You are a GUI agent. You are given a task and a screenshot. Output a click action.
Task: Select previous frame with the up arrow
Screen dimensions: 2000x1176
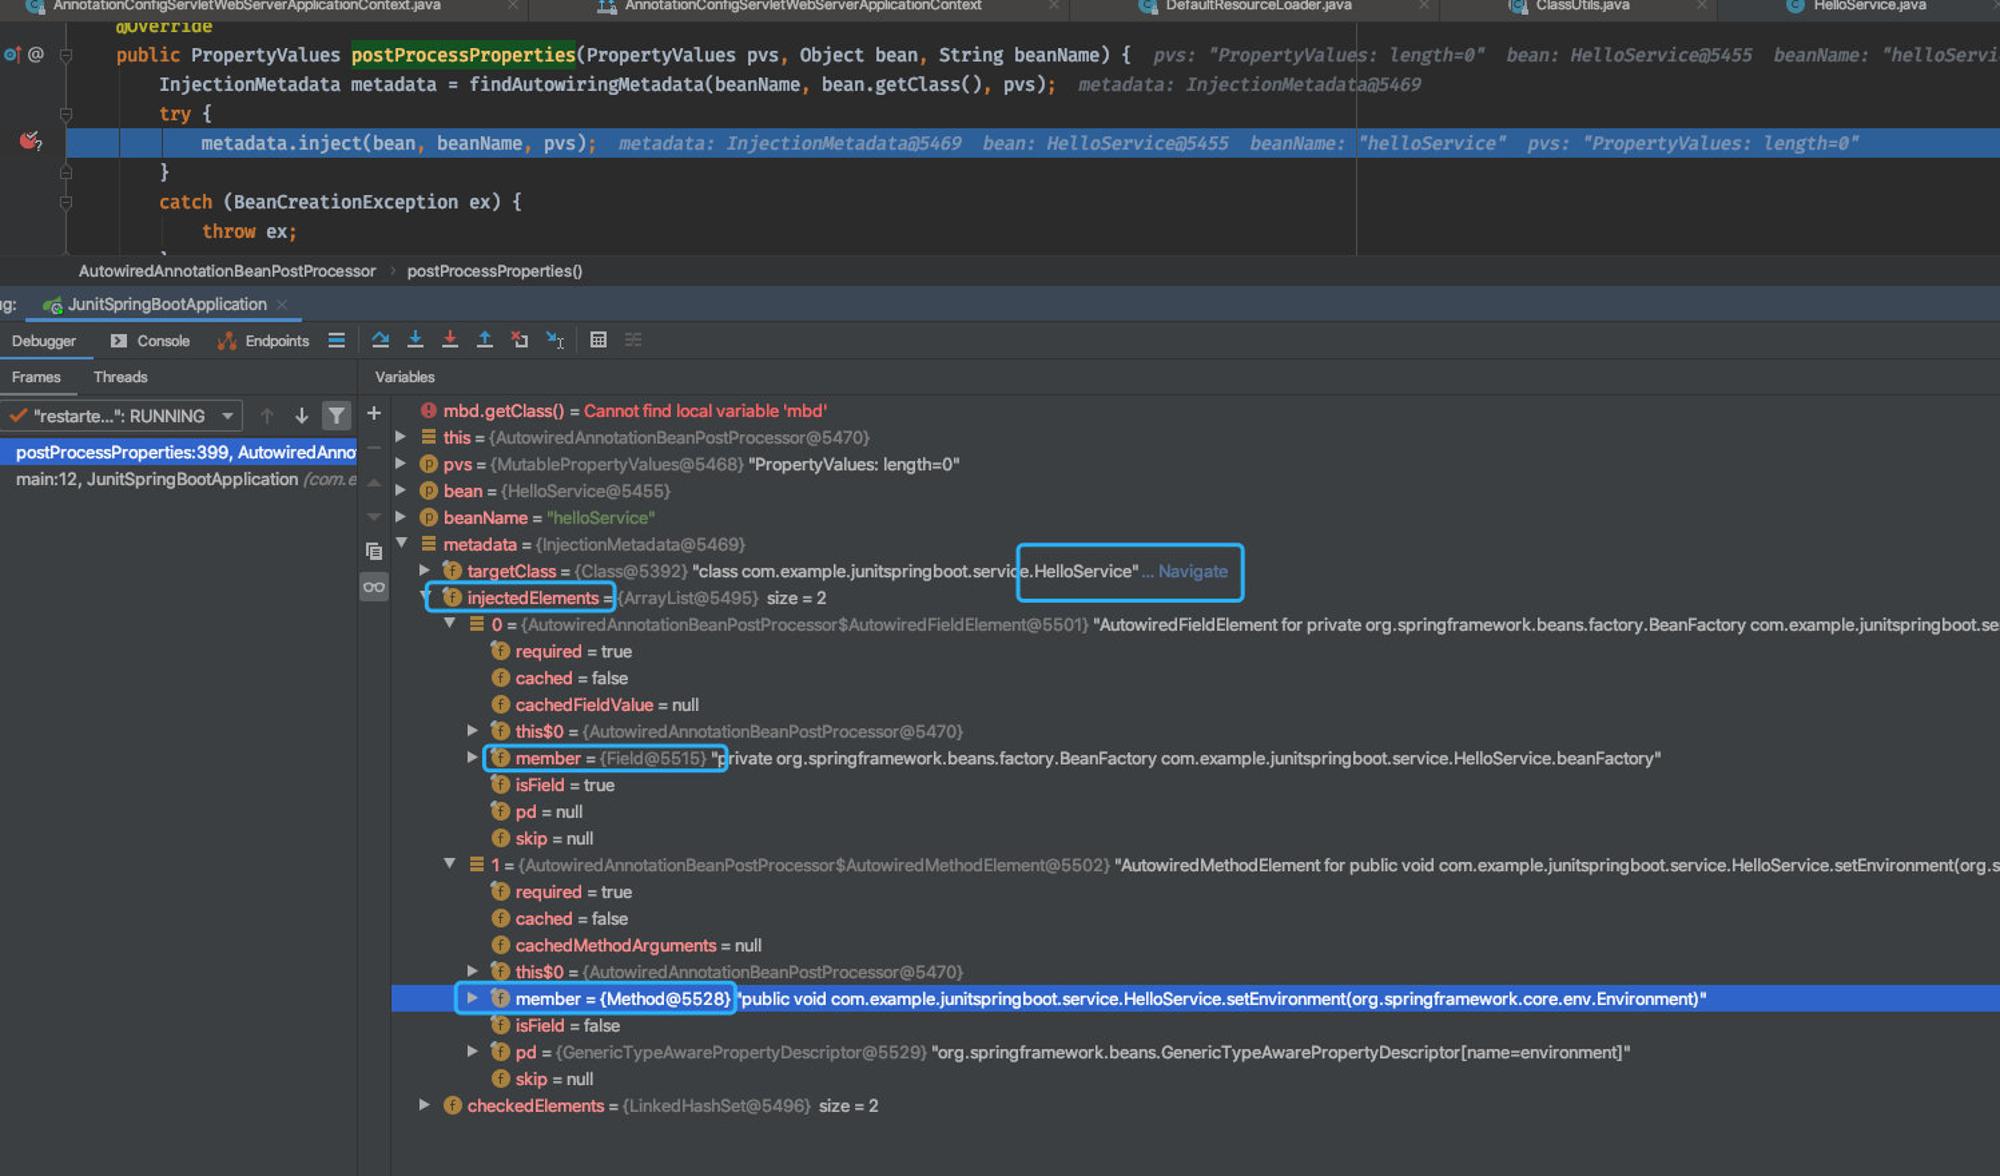pyautogui.click(x=267, y=416)
